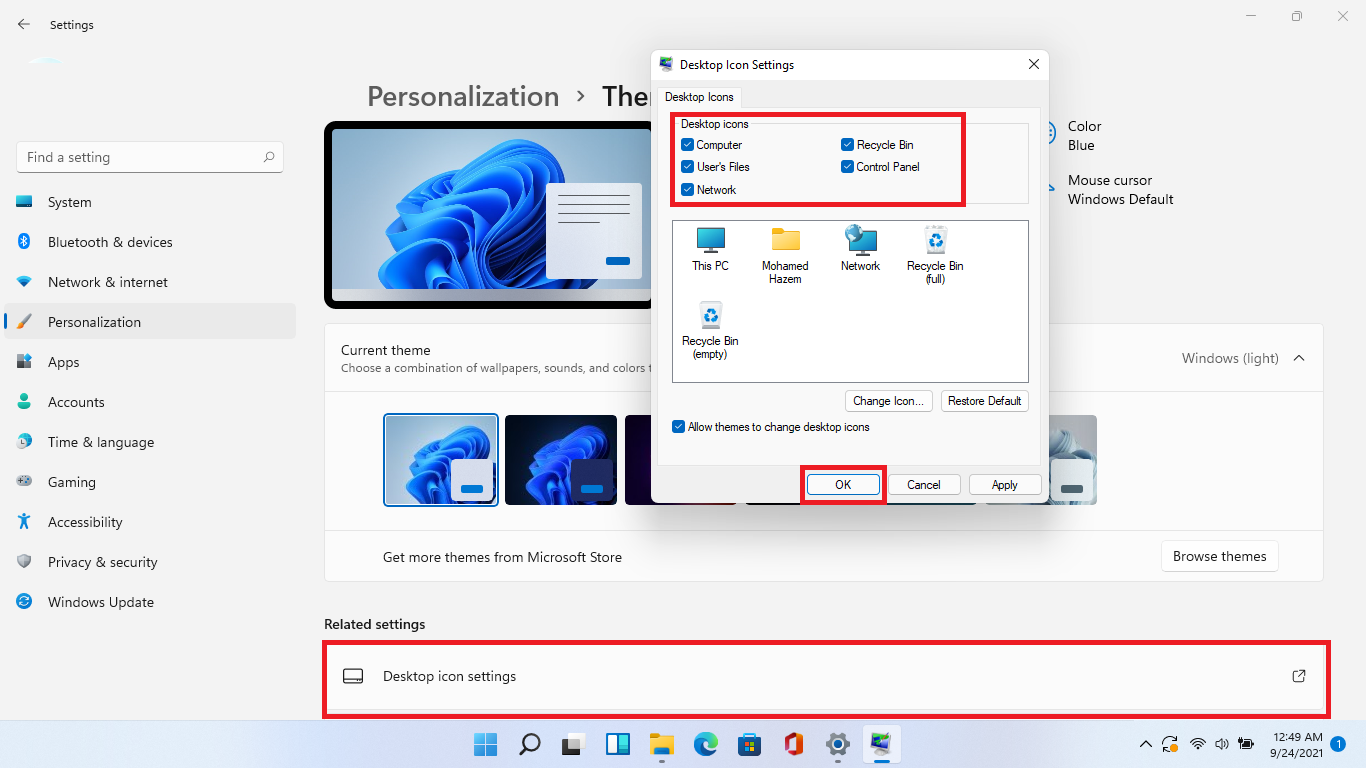
Task: Click Cancel in Desktop Icon Settings
Action: point(924,484)
